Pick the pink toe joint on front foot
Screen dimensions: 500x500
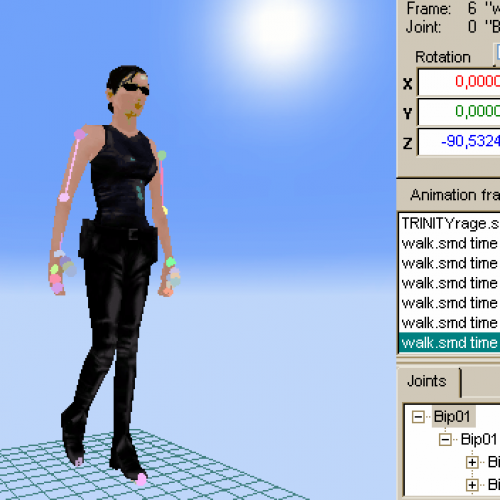(141, 479)
